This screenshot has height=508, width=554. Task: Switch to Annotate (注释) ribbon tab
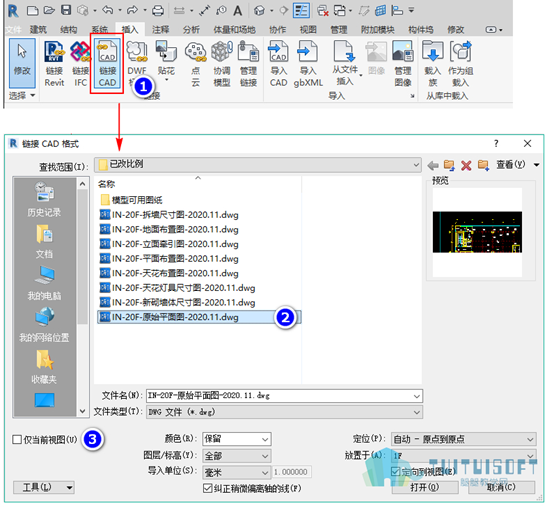161,30
